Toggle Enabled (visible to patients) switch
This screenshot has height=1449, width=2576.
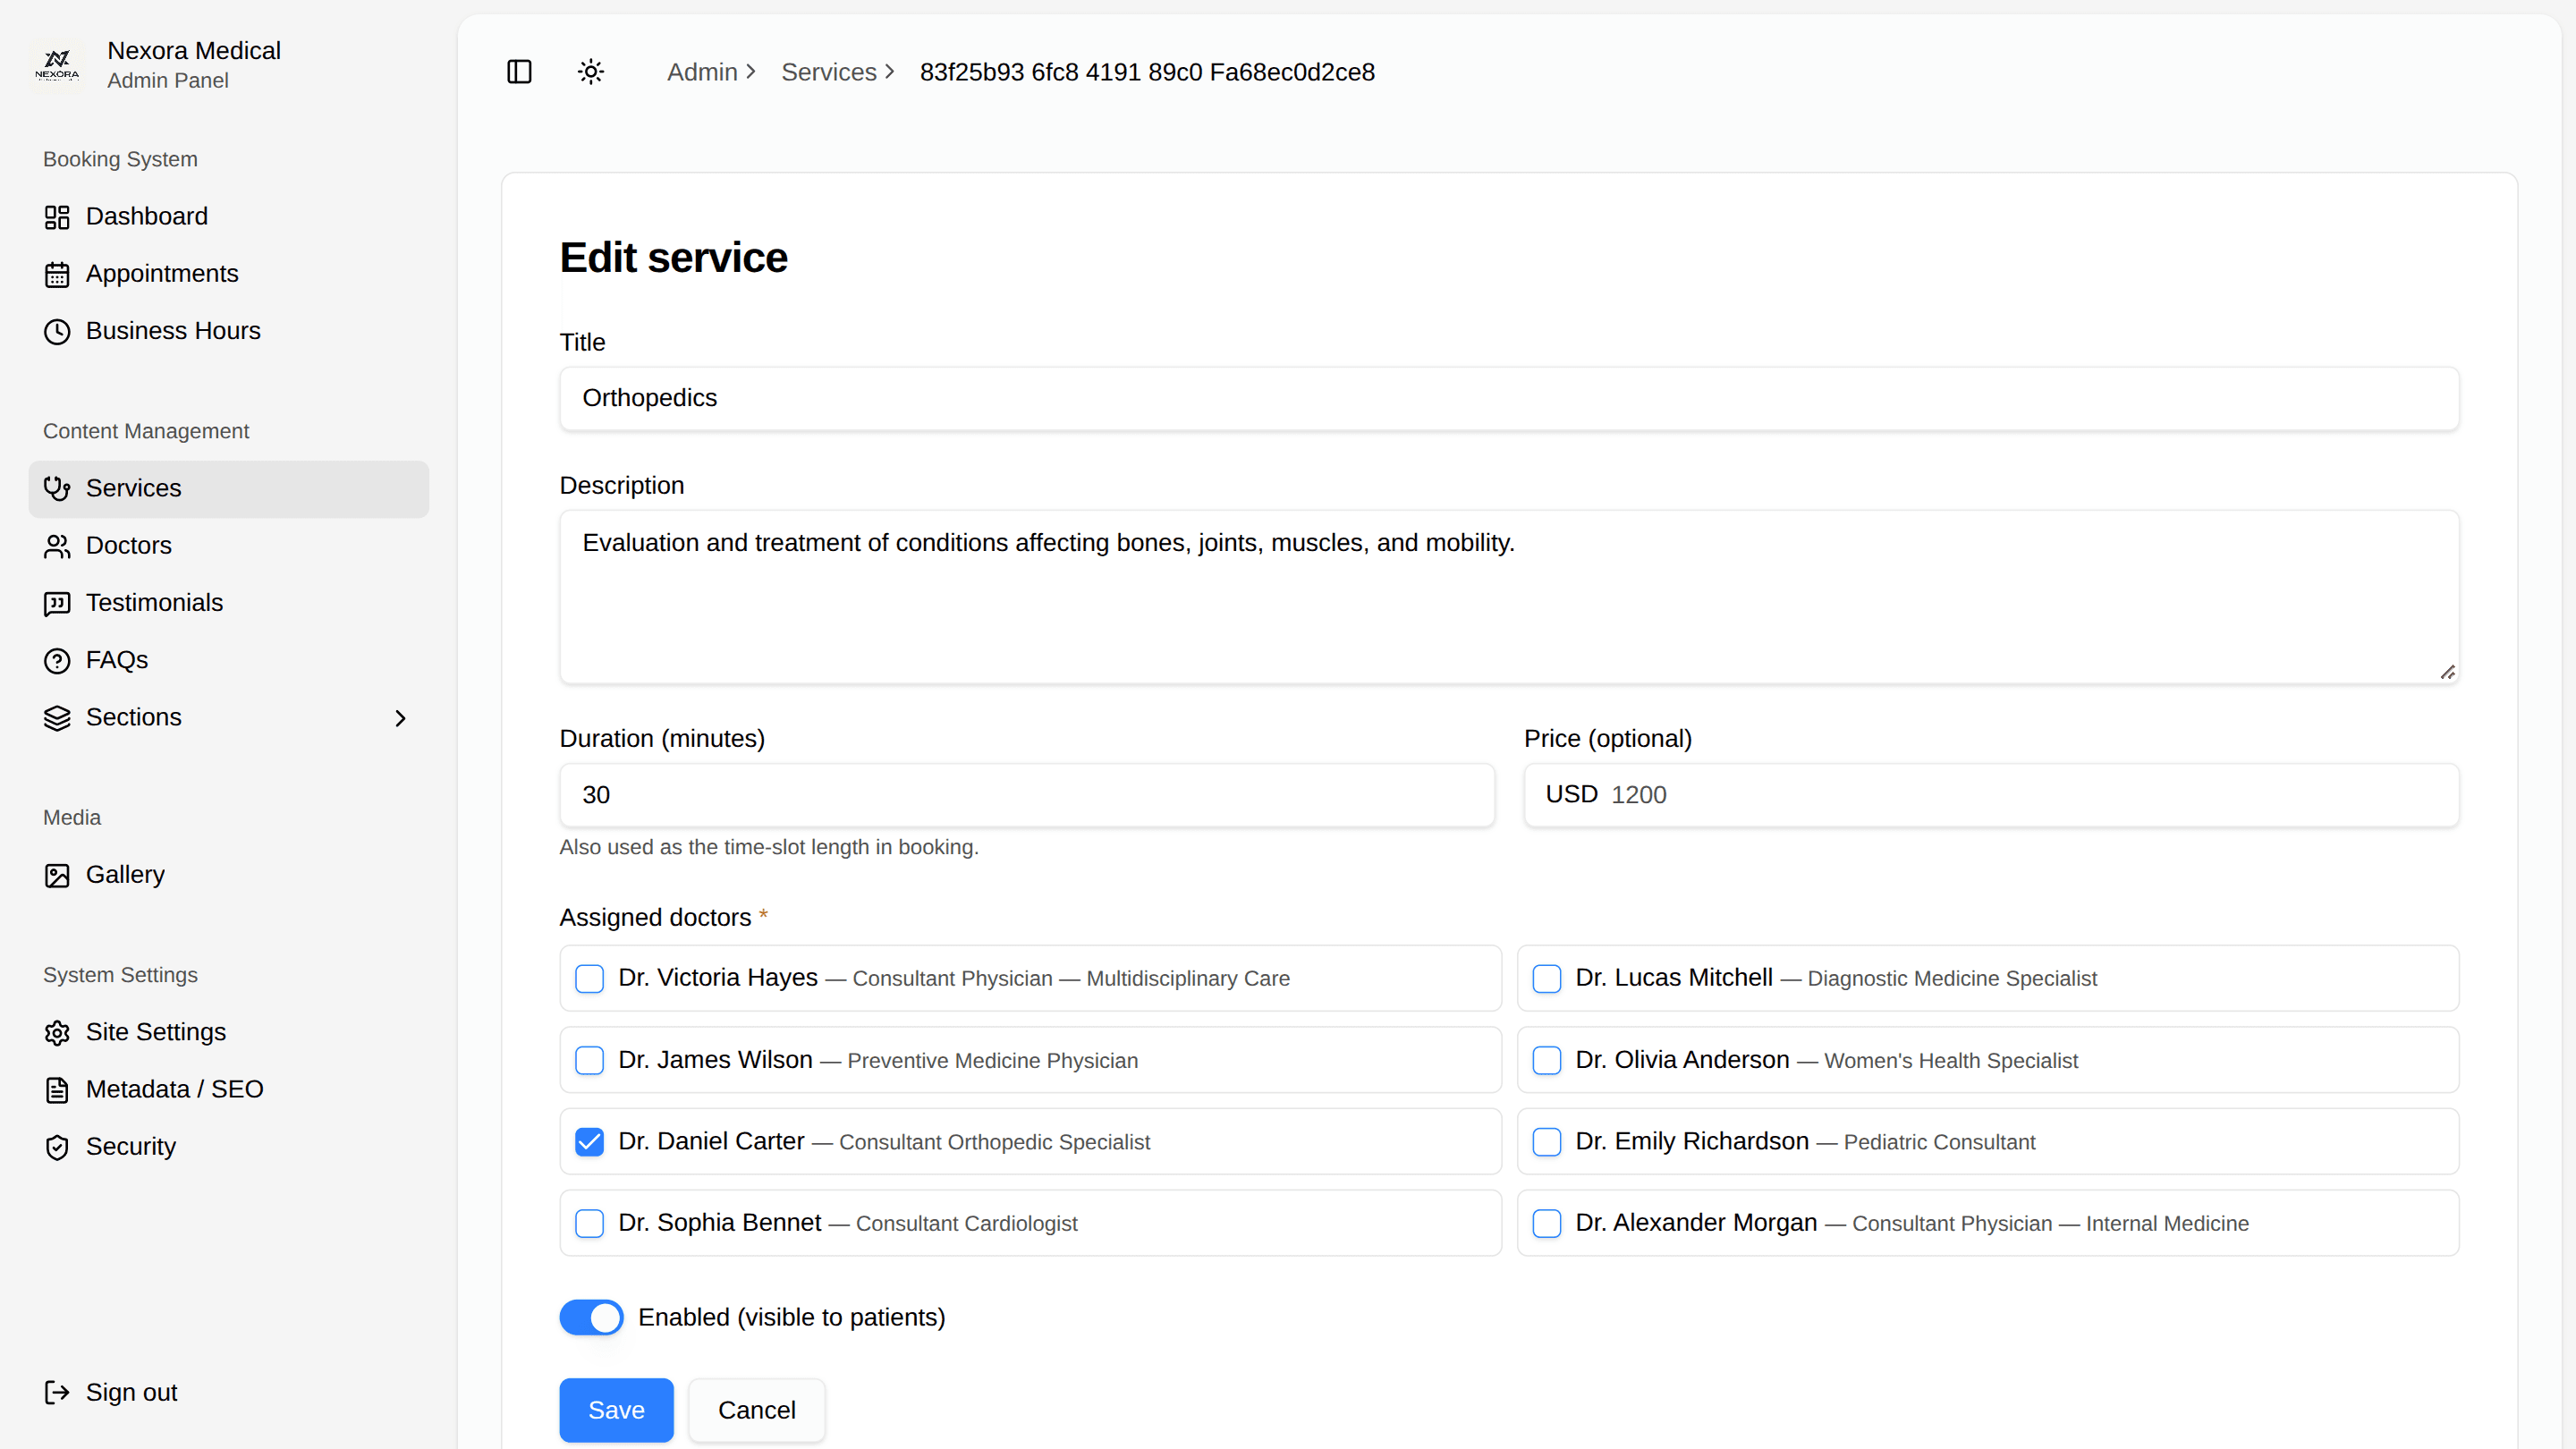[x=591, y=1317]
